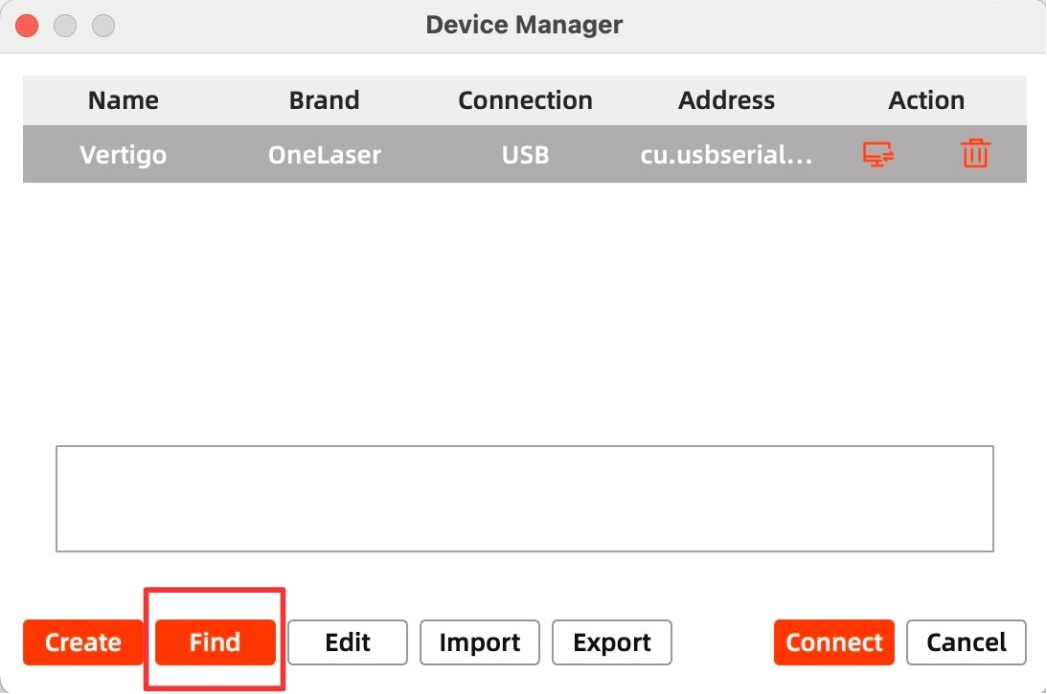
Task: Click the Export button
Action: [611, 642]
